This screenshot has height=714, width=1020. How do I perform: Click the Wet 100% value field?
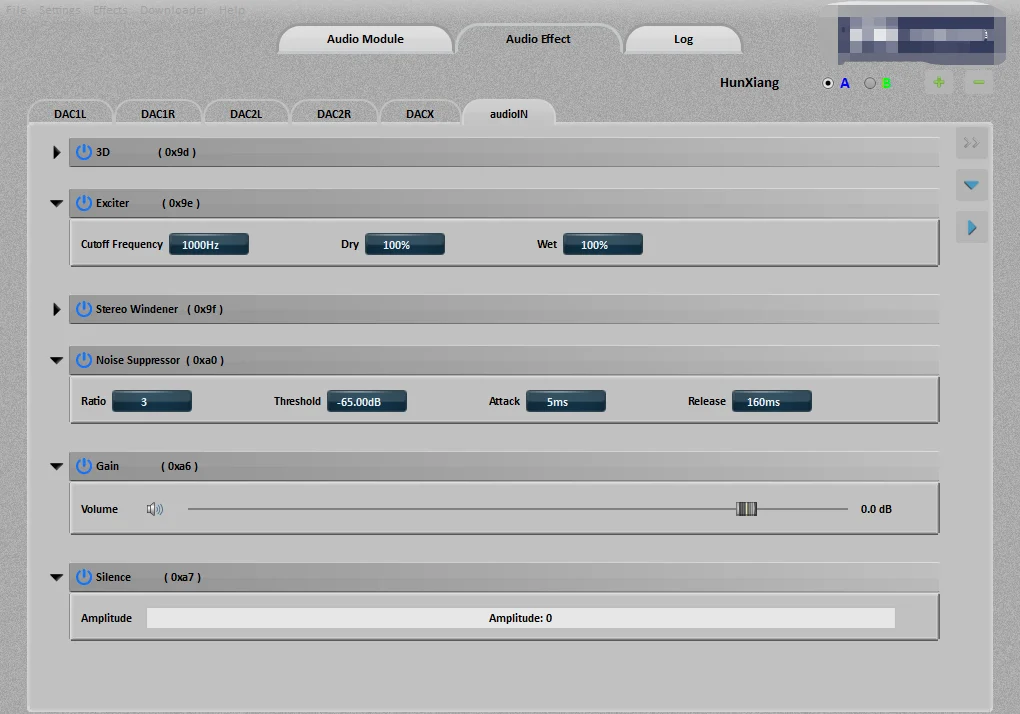click(x=602, y=245)
